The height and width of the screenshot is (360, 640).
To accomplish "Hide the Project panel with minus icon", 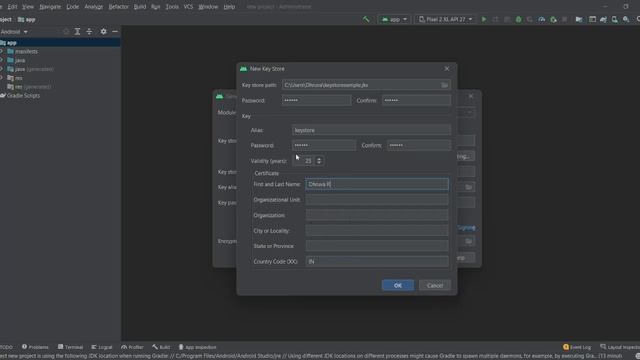I will pos(115,31).
